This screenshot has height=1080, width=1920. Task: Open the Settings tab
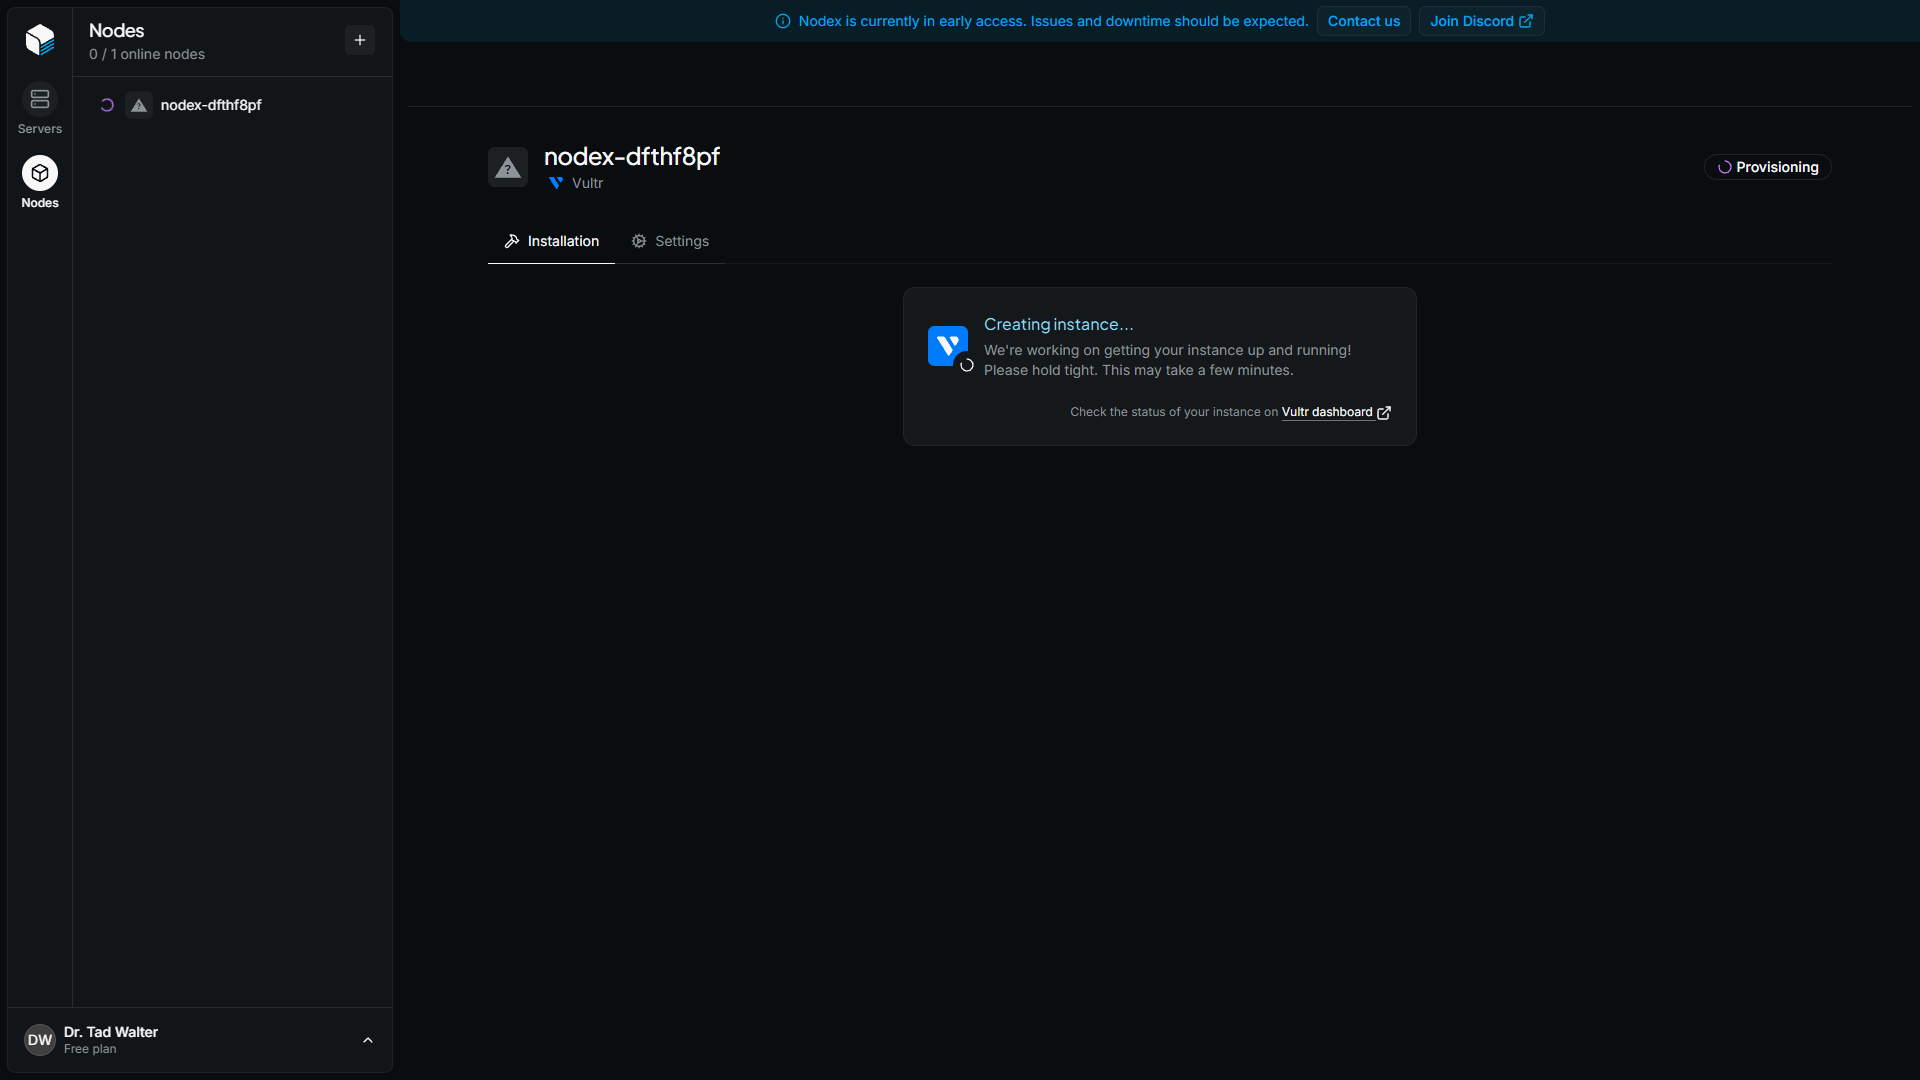coord(670,241)
